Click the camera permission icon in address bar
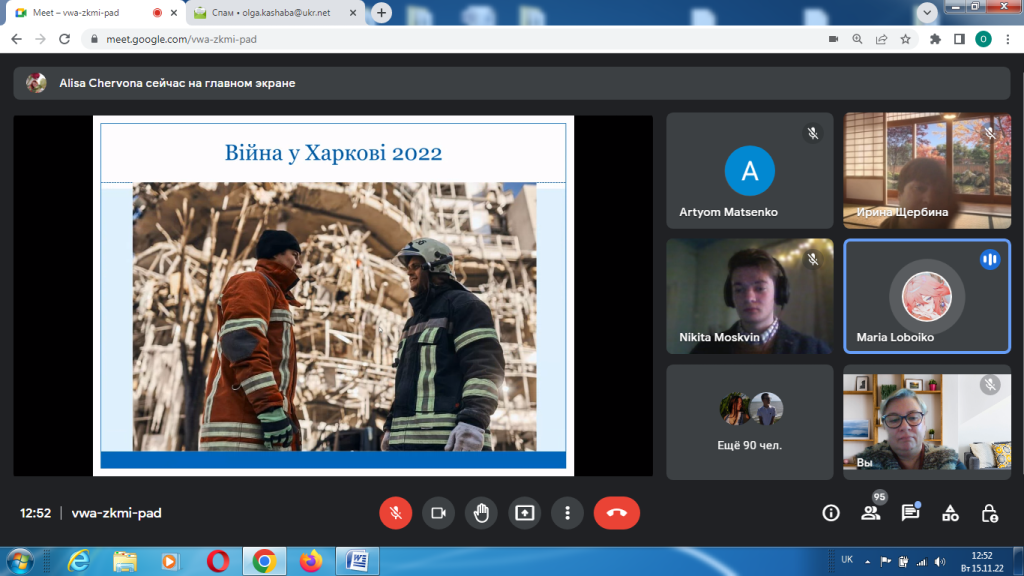1024x576 pixels. pyautogui.click(x=833, y=39)
